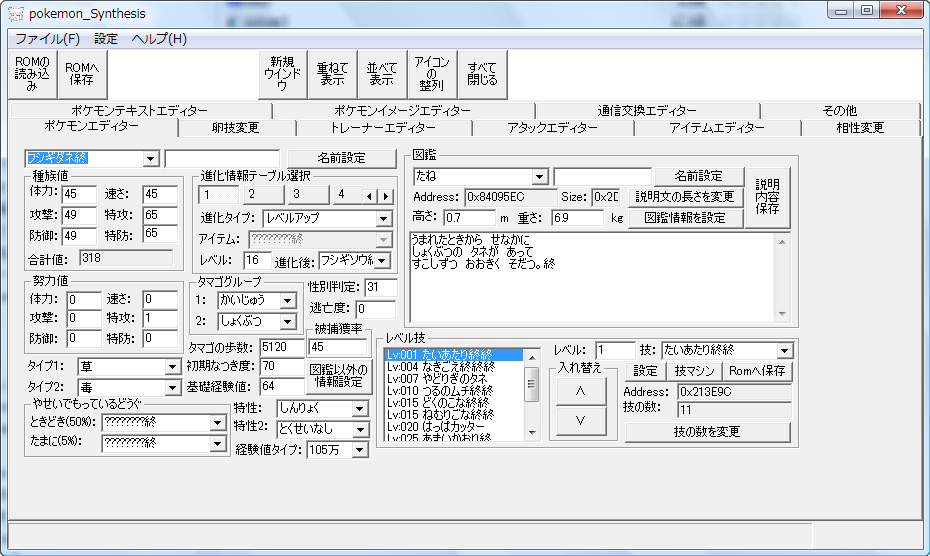930x556 pixels.
Task: Expand the 進化後 フシギソウ dropdown
Action: coord(382,260)
